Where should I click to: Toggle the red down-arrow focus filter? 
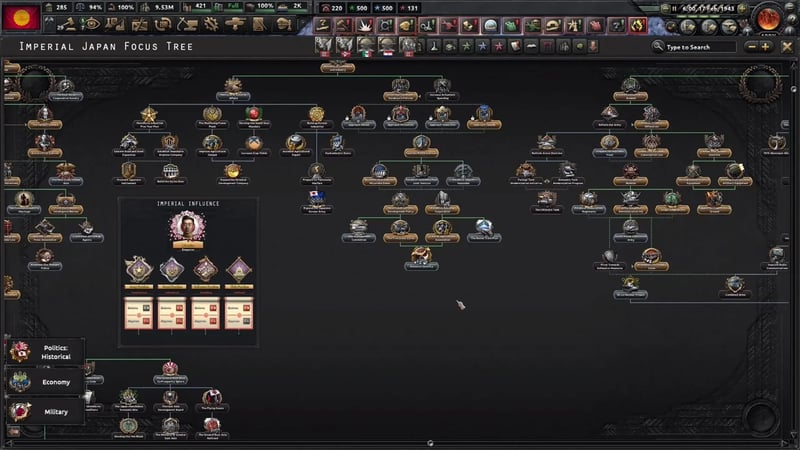click(x=593, y=46)
